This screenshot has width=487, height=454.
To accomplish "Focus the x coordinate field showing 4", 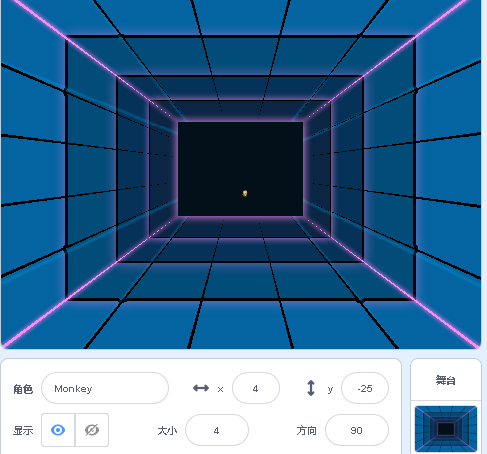I will tap(256, 388).
